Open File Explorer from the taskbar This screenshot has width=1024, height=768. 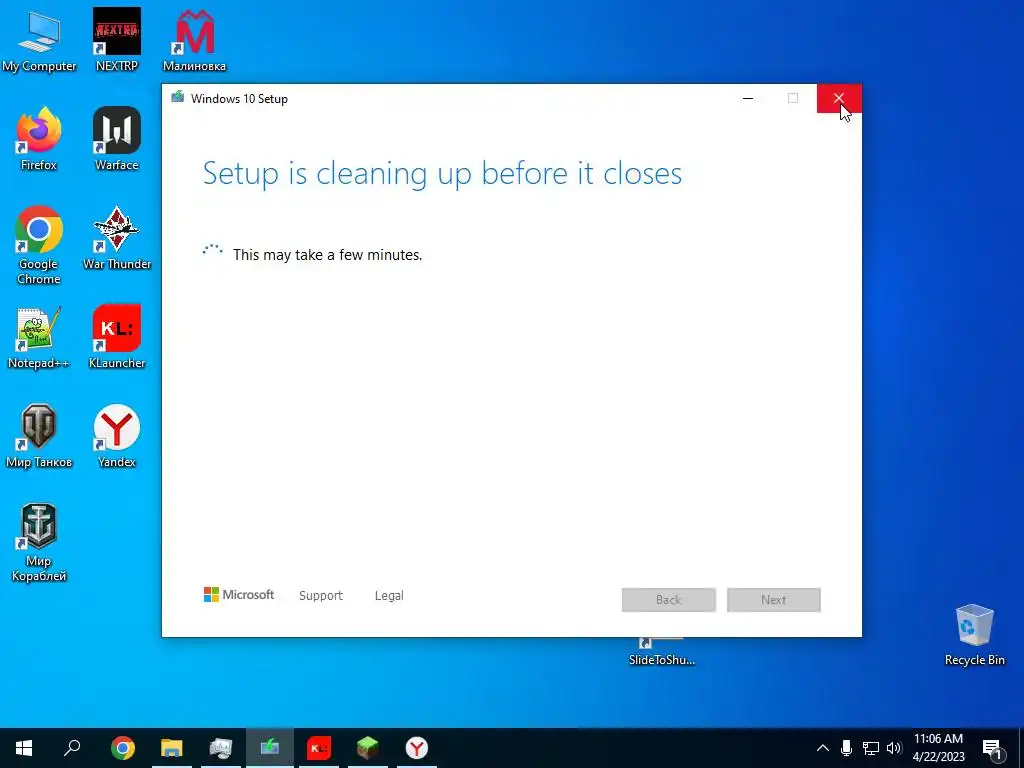[x=172, y=748]
